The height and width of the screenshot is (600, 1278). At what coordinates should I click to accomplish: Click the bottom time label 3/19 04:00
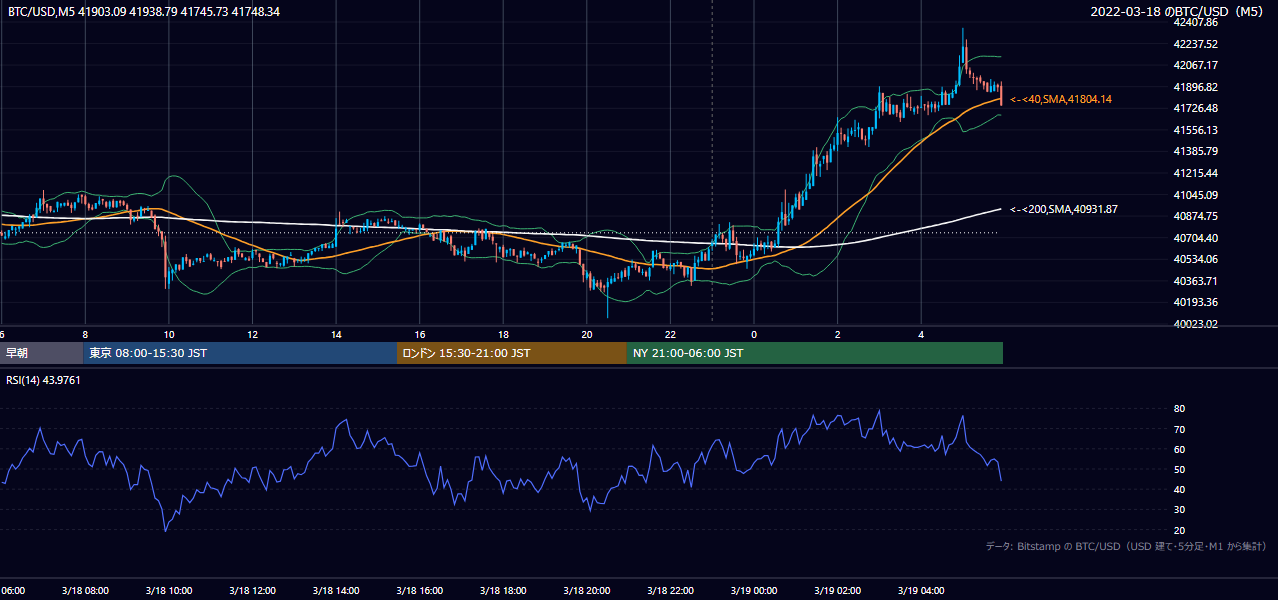[x=921, y=590]
